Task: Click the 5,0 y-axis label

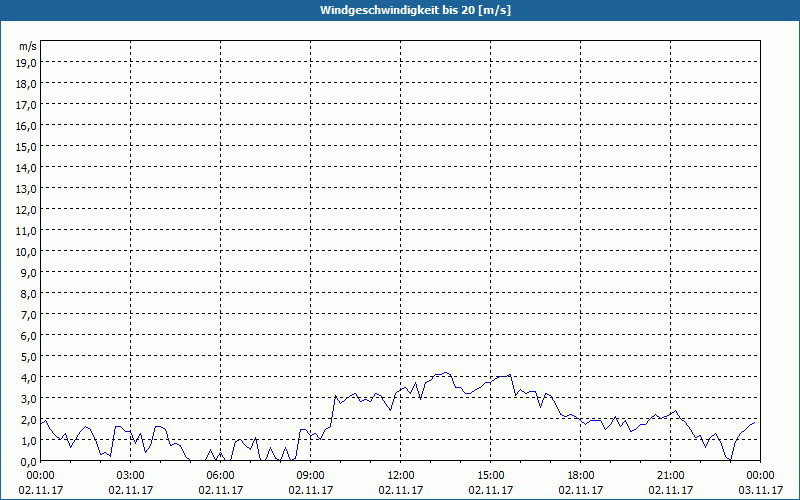Action: pyautogui.click(x=29, y=357)
